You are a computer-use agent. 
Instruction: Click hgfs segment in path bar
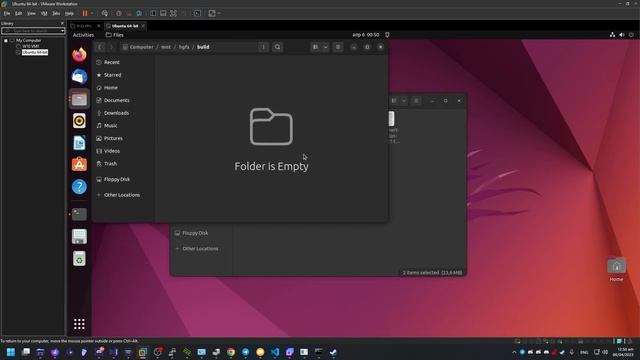pos(184,47)
